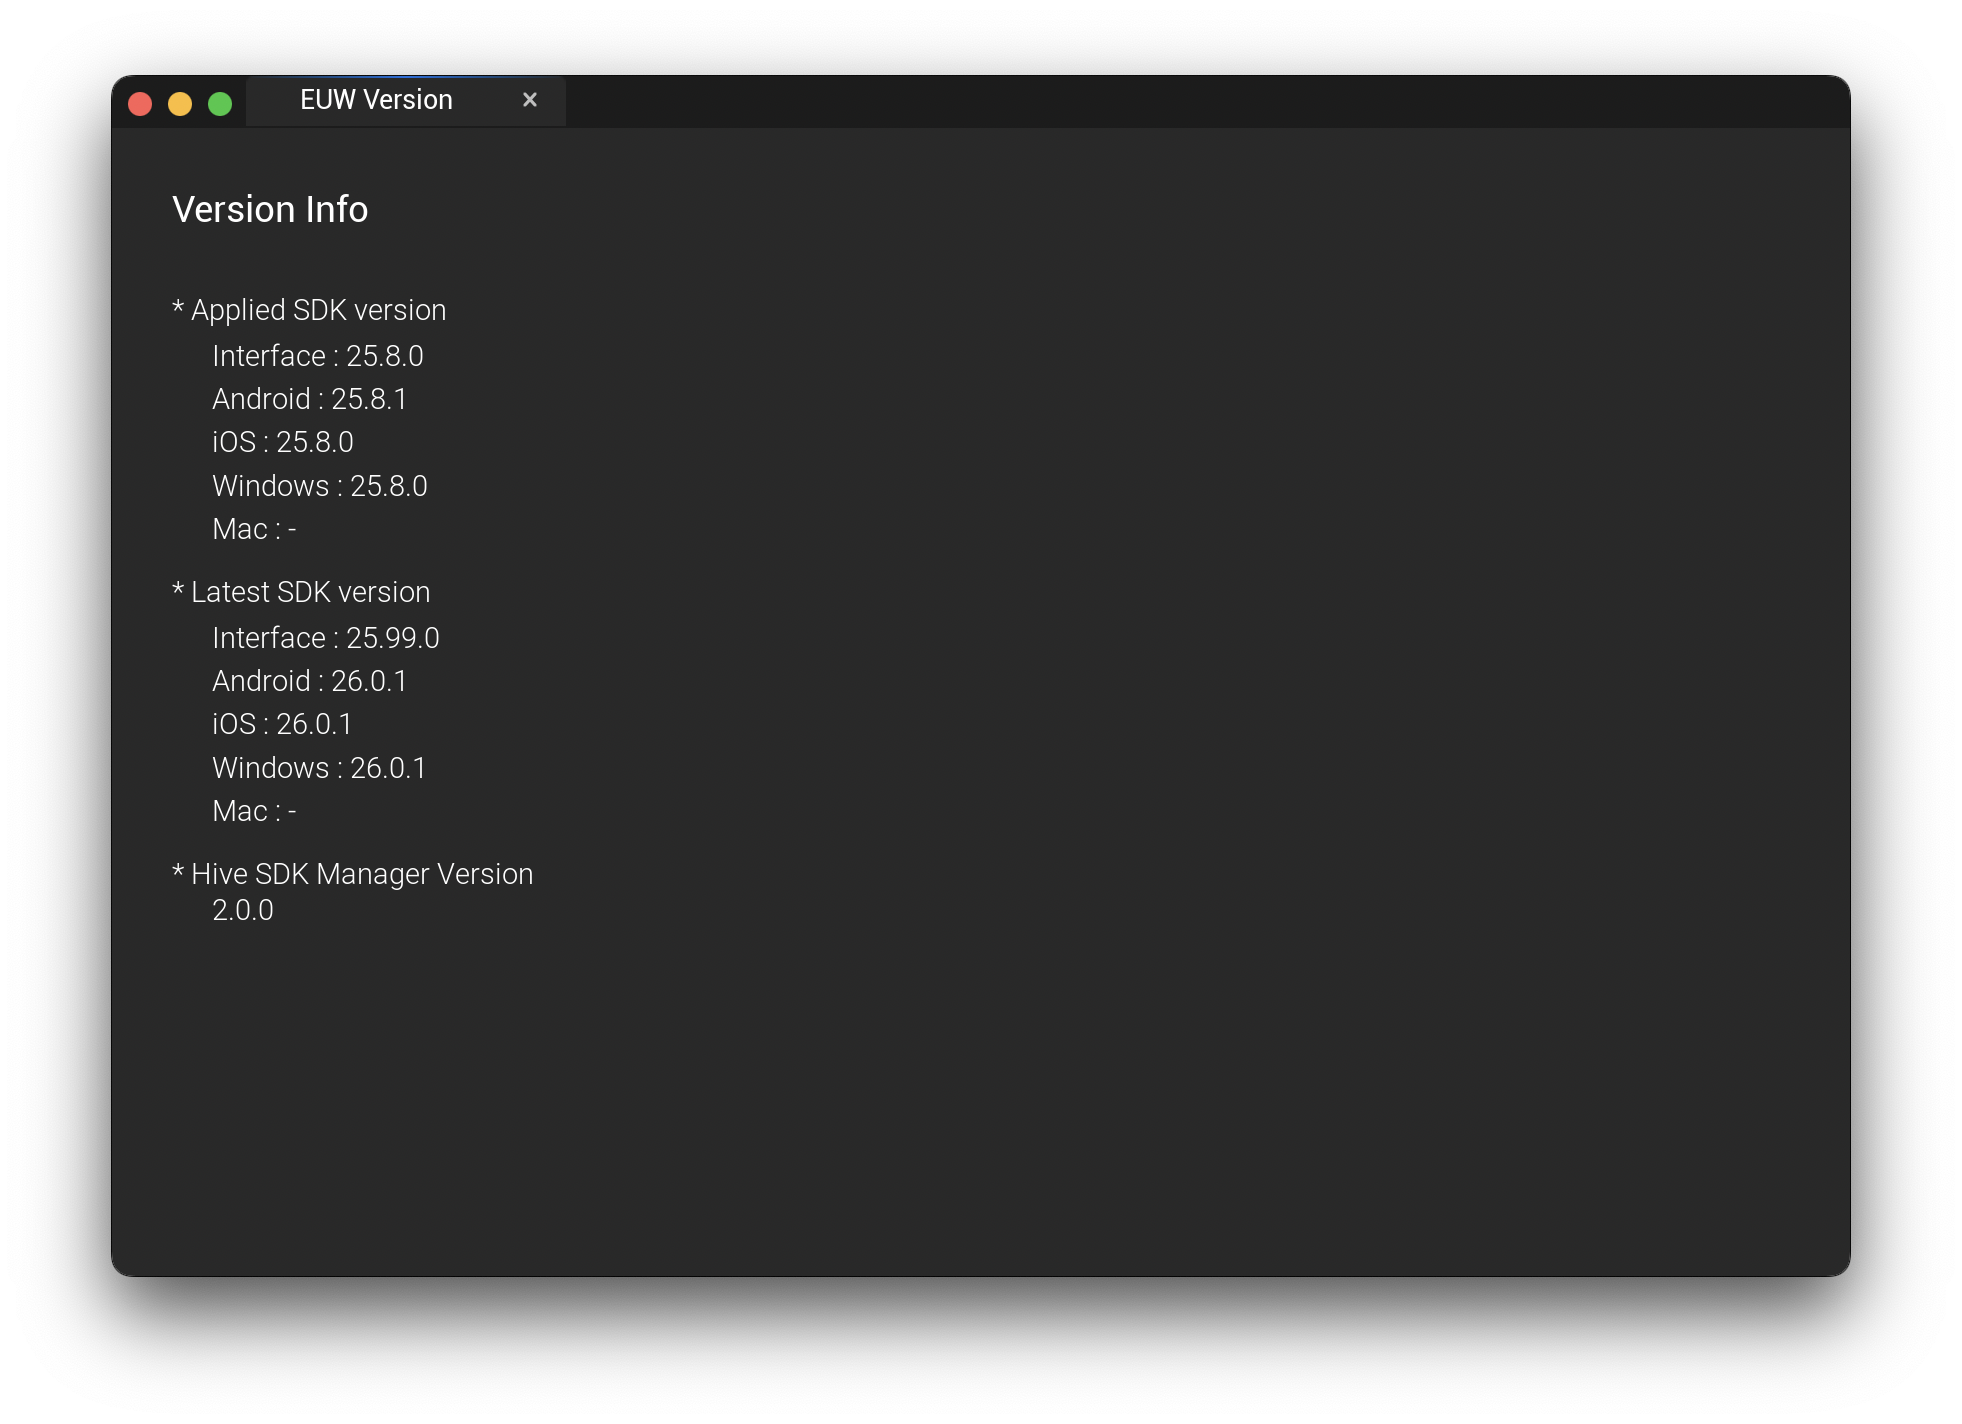Viewport: 1962px width, 1424px height.
Task: Click the manager version number 2.0.0
Action: click(x=243, y=910)
